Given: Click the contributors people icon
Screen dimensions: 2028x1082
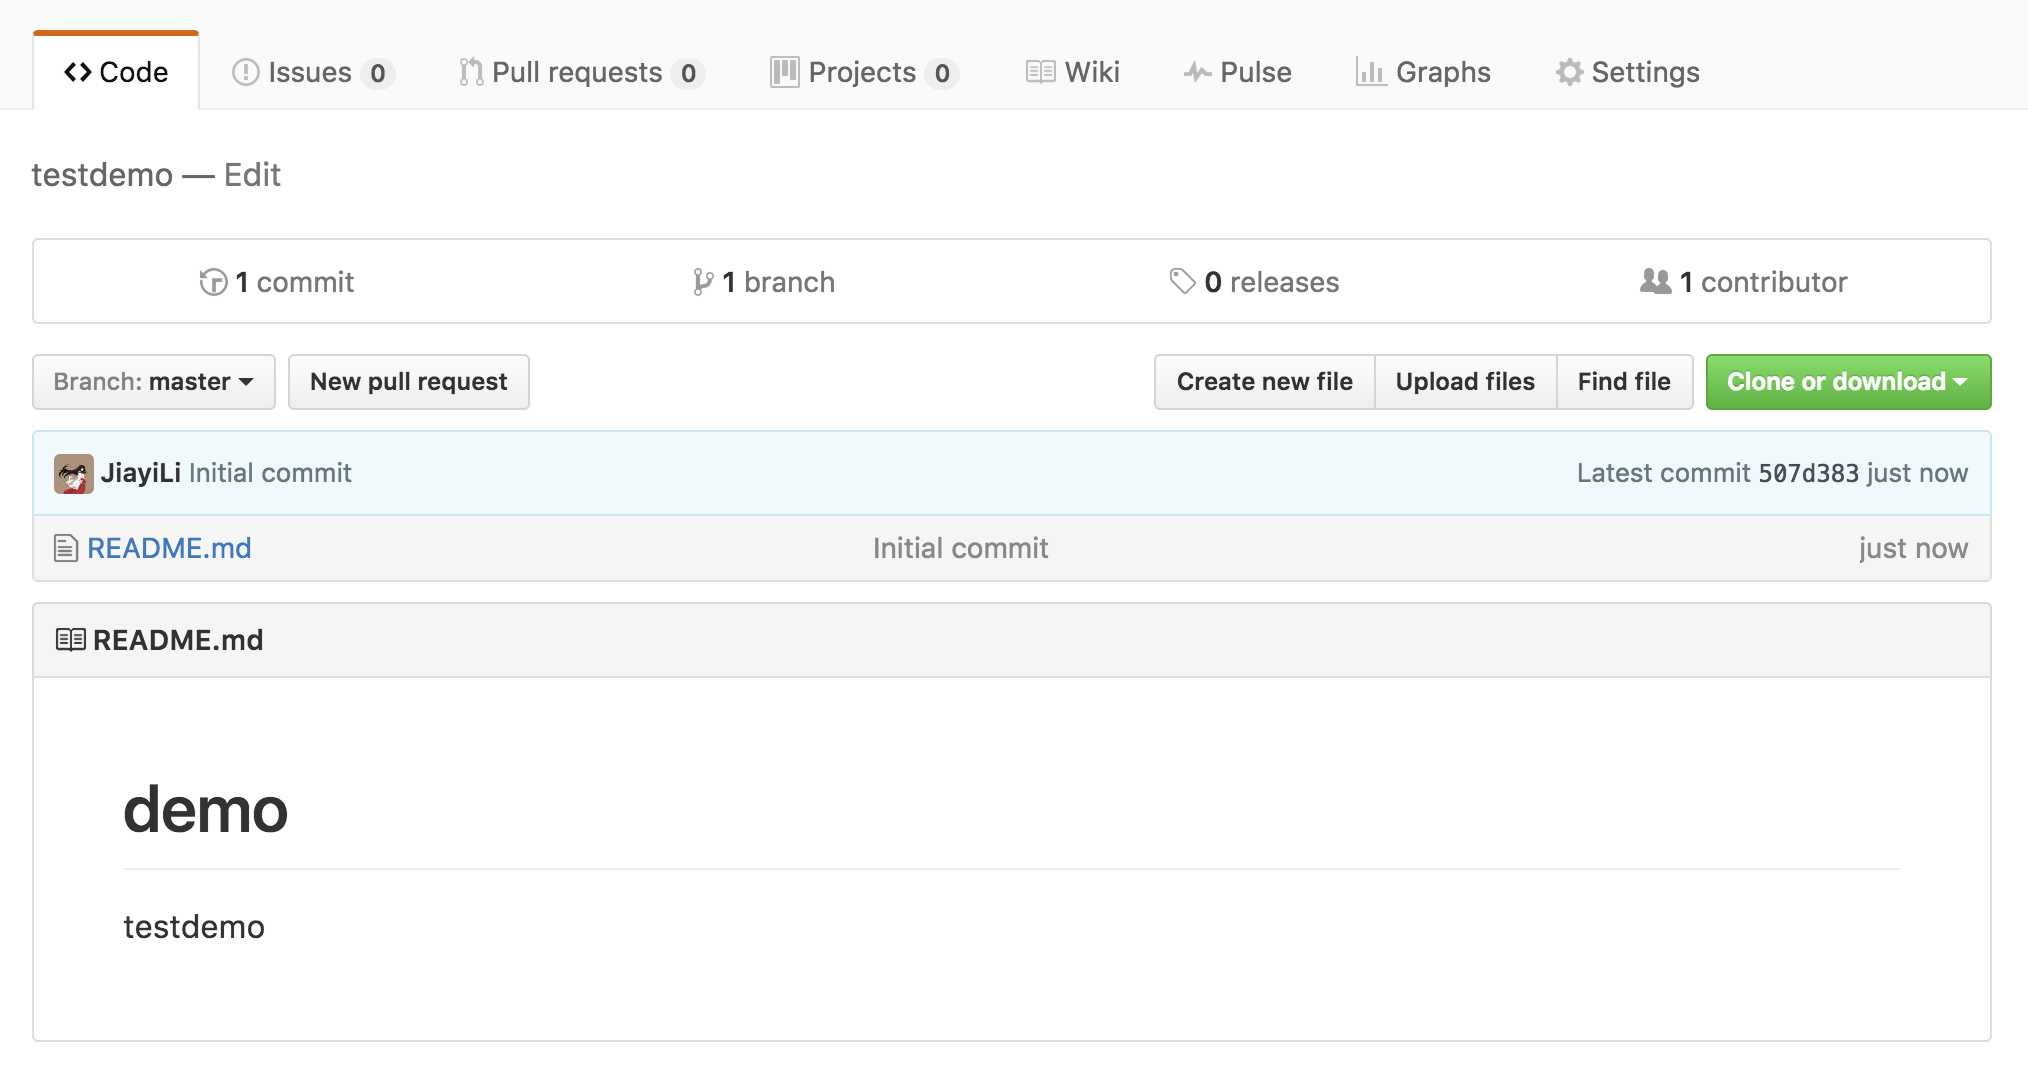Looking at the screenshot, I should pos(1655,282).
